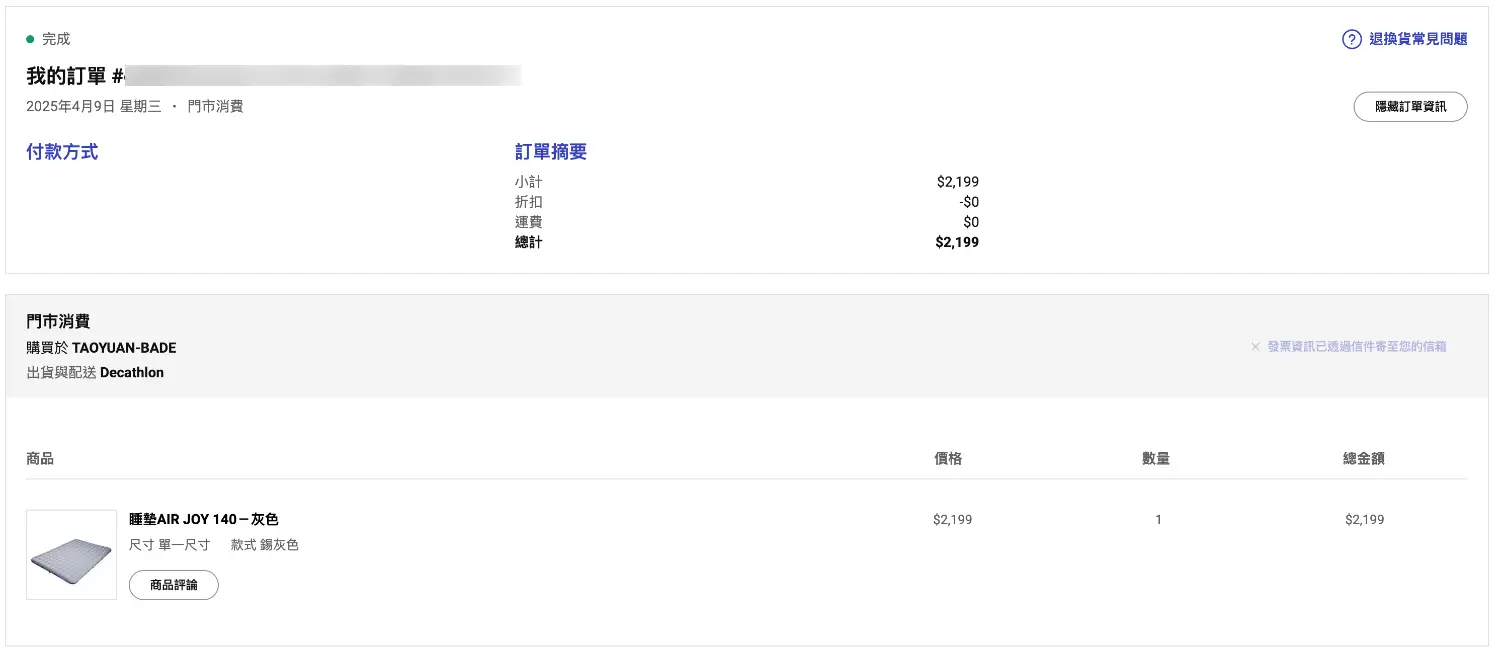The image size is (1500, 653).
Task: Click the question mark help icon
Action: 1352,40
